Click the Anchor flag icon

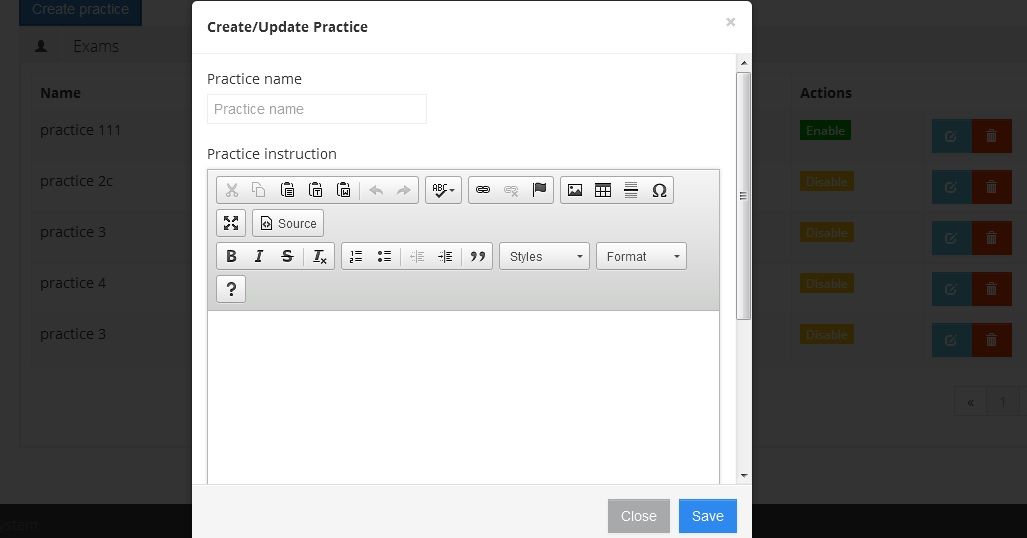click(539, 190)
